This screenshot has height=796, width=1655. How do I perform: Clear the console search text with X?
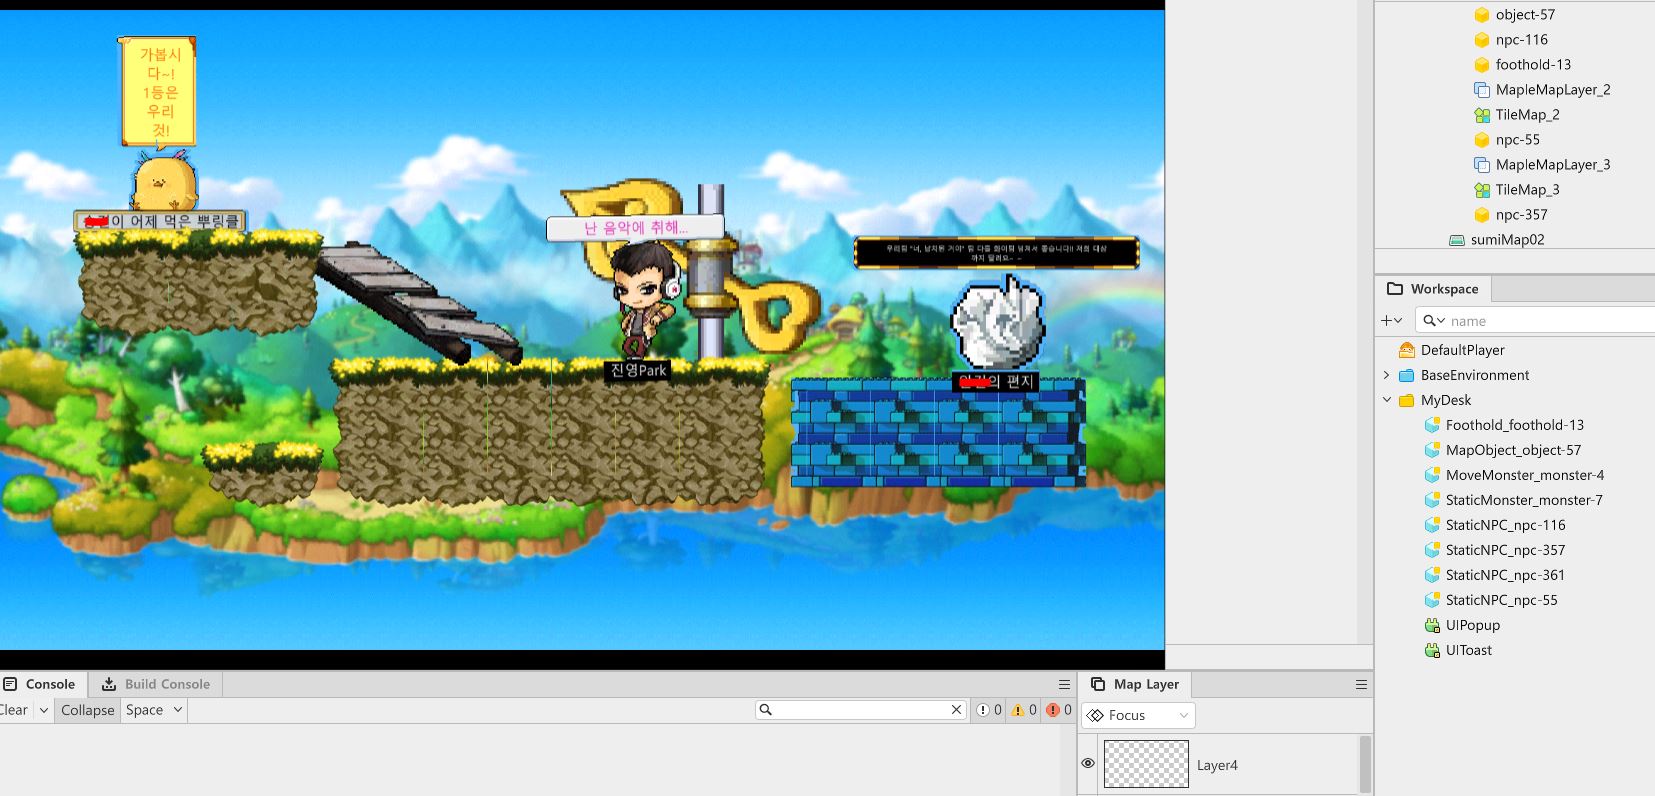(956, 710)
